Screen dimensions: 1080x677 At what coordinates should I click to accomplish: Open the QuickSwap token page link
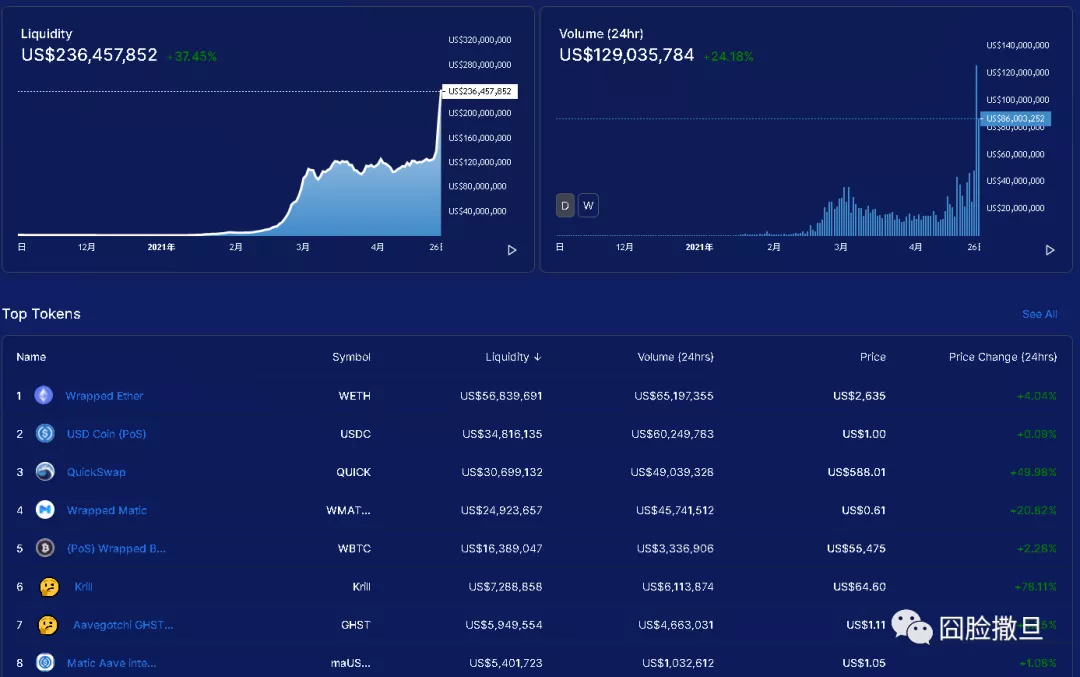[x=96, y=472]
